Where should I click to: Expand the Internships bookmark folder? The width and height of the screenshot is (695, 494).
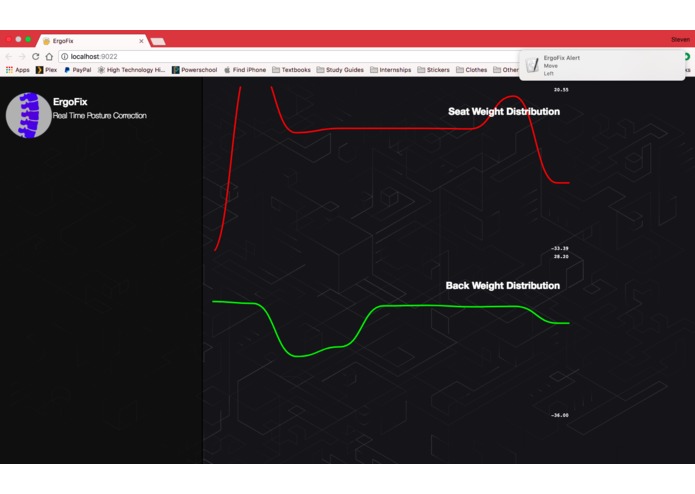pyautogui.click(x=390, y=70)
